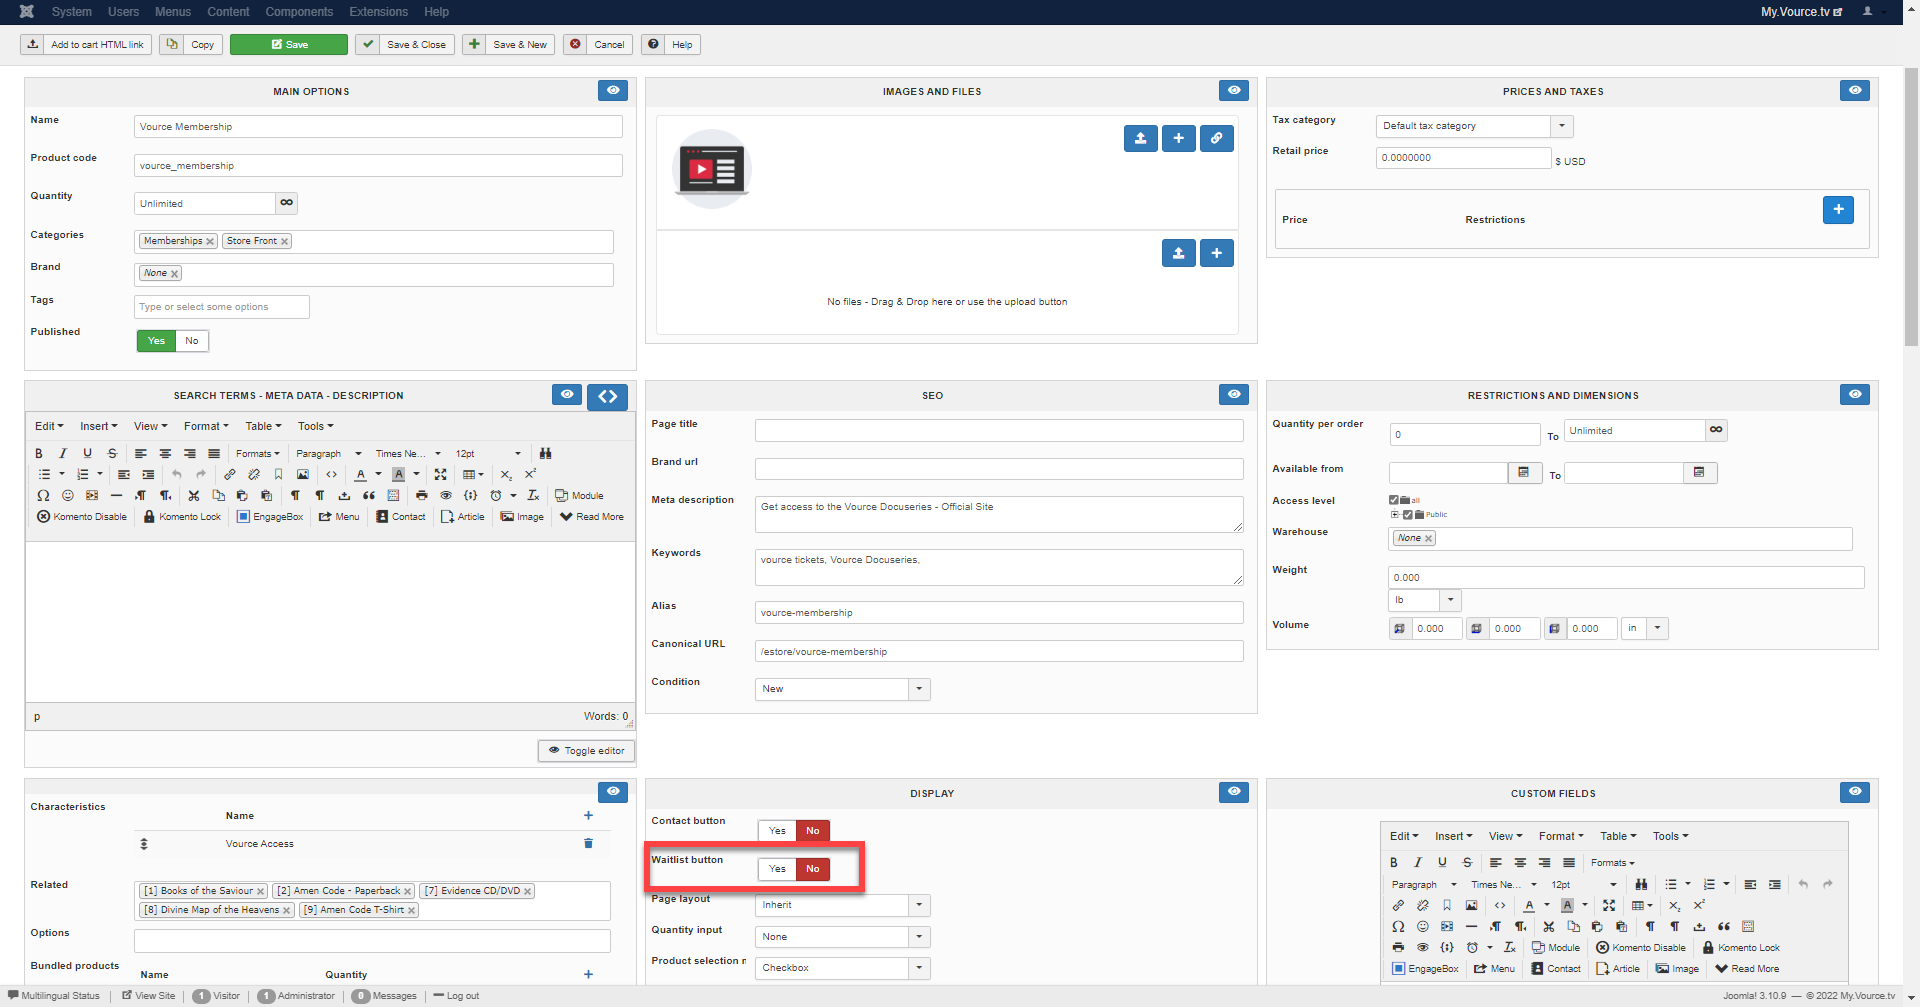Open the Components menu

tap(299, 12)
